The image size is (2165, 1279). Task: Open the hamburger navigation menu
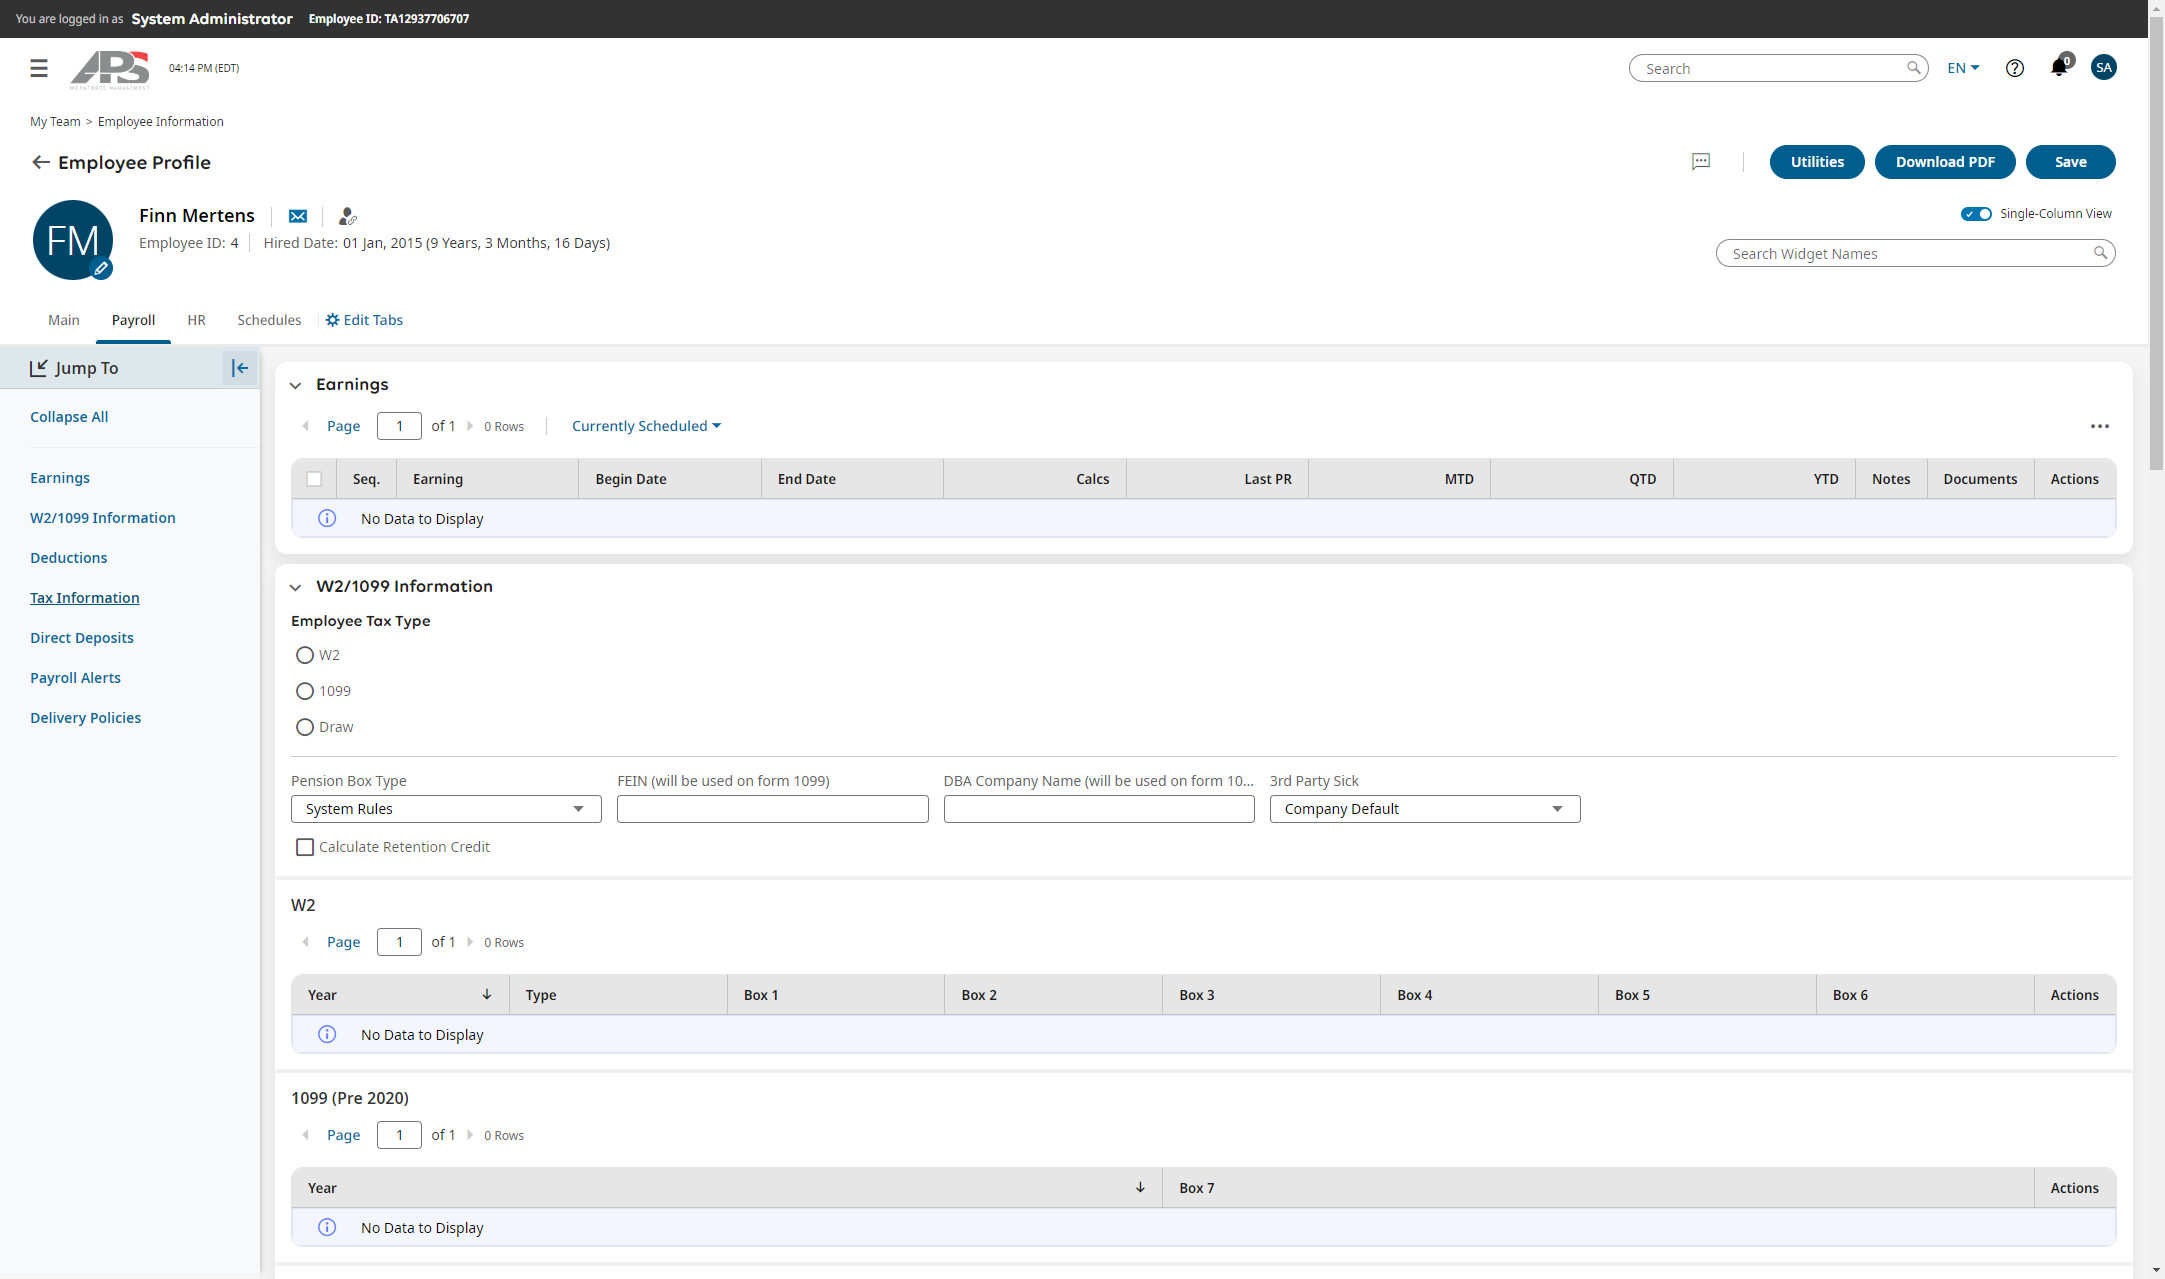pos(39,68)
